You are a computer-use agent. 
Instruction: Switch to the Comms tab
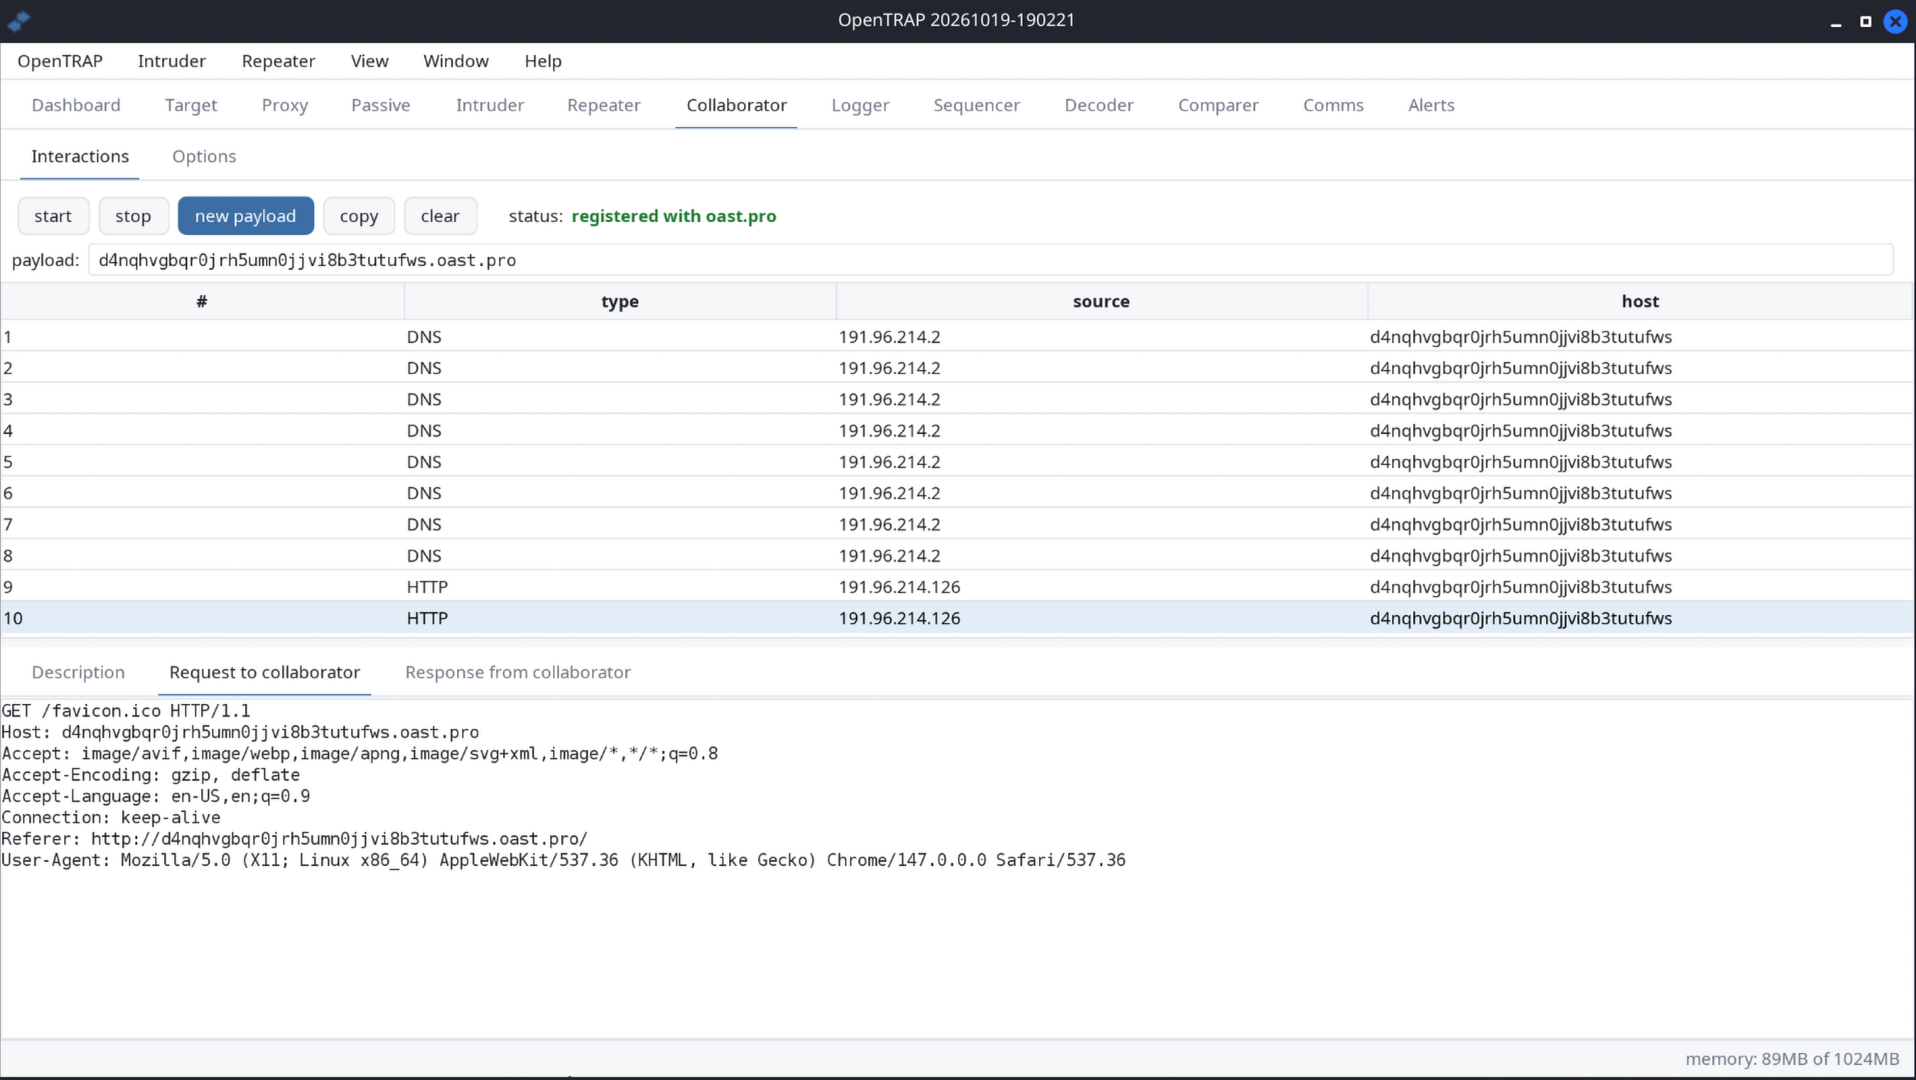(1333, 105)
